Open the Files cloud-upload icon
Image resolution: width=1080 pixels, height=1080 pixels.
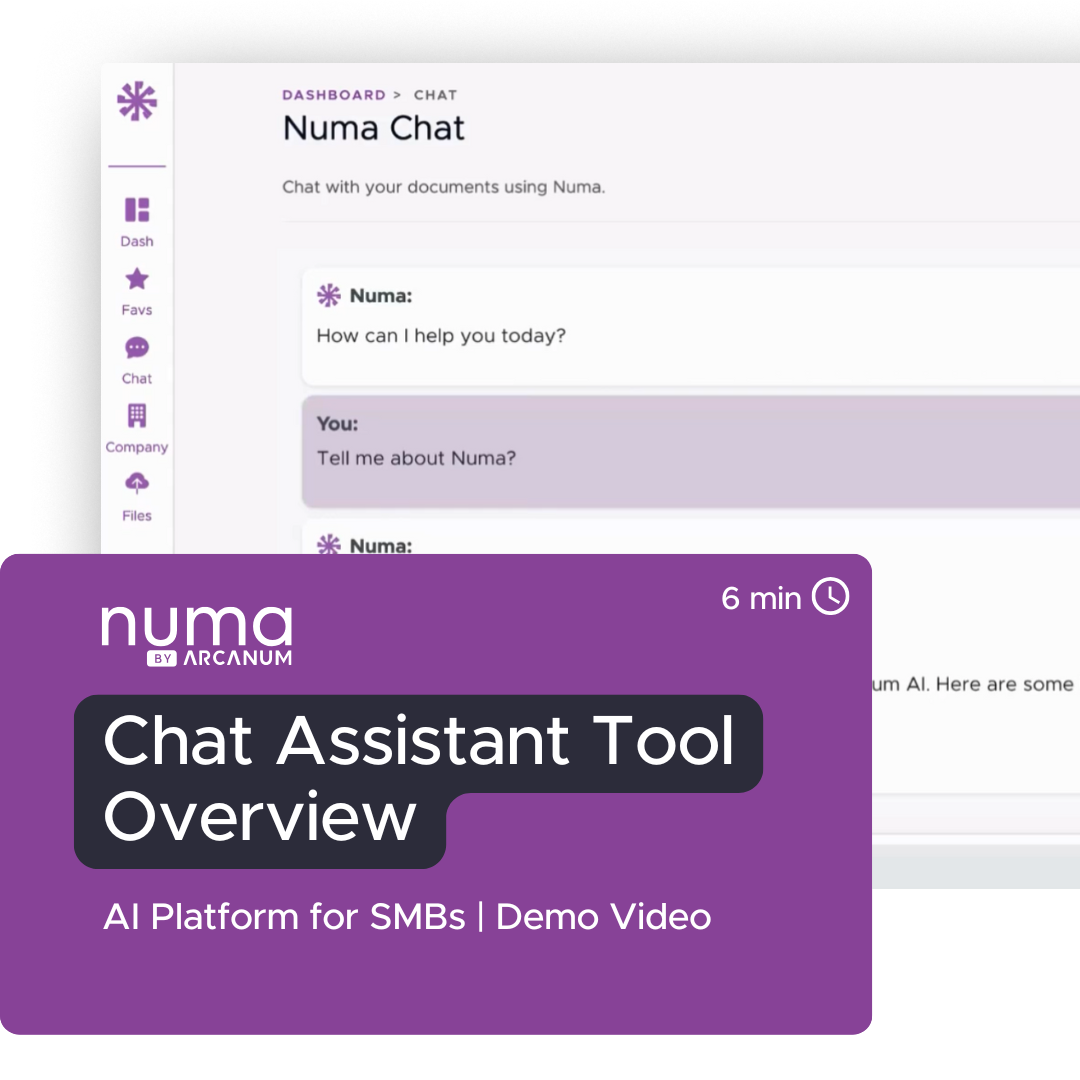click(137, 484)
